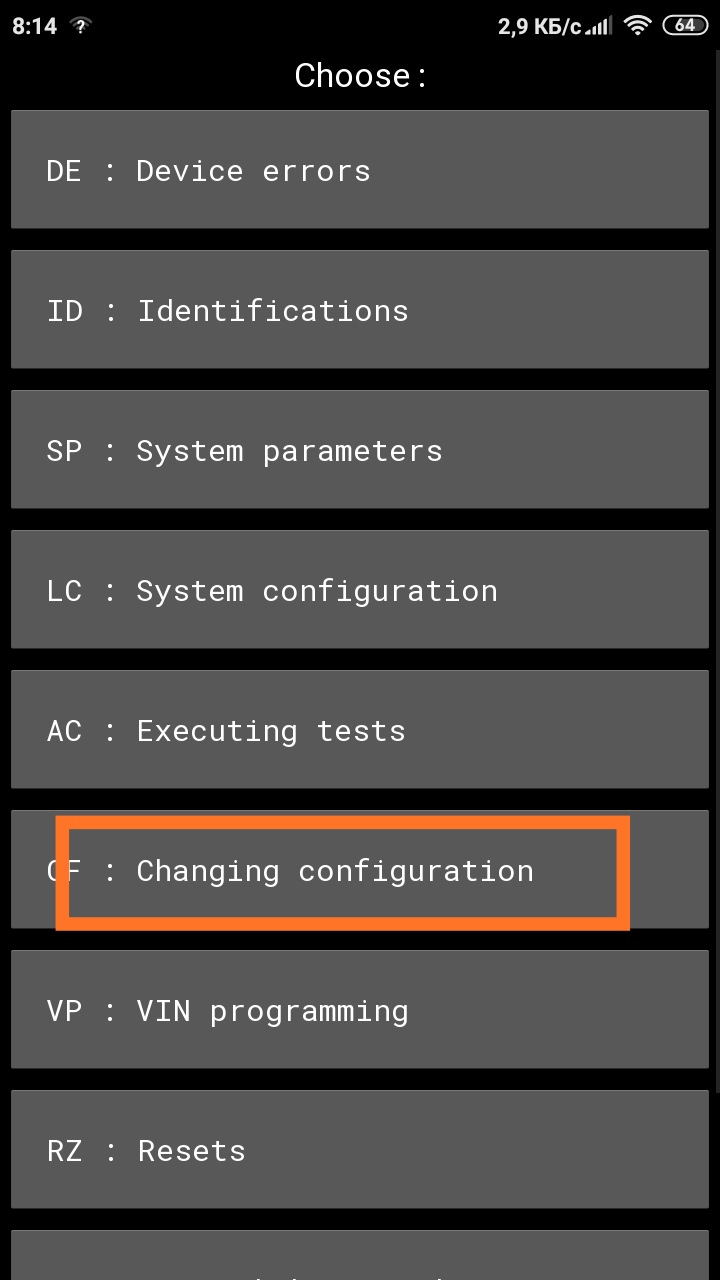
Task: Tap the partially visible bottom list item
Action: [360, 1257]
